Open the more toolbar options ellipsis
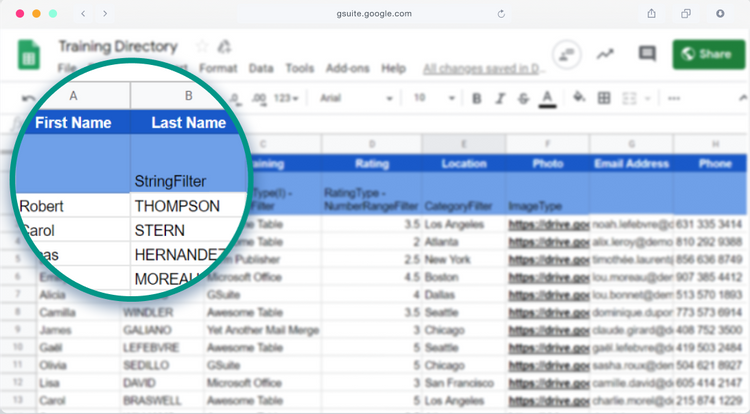Image resolution: width=750 pixels, height=414 pixels. (673, 98)
